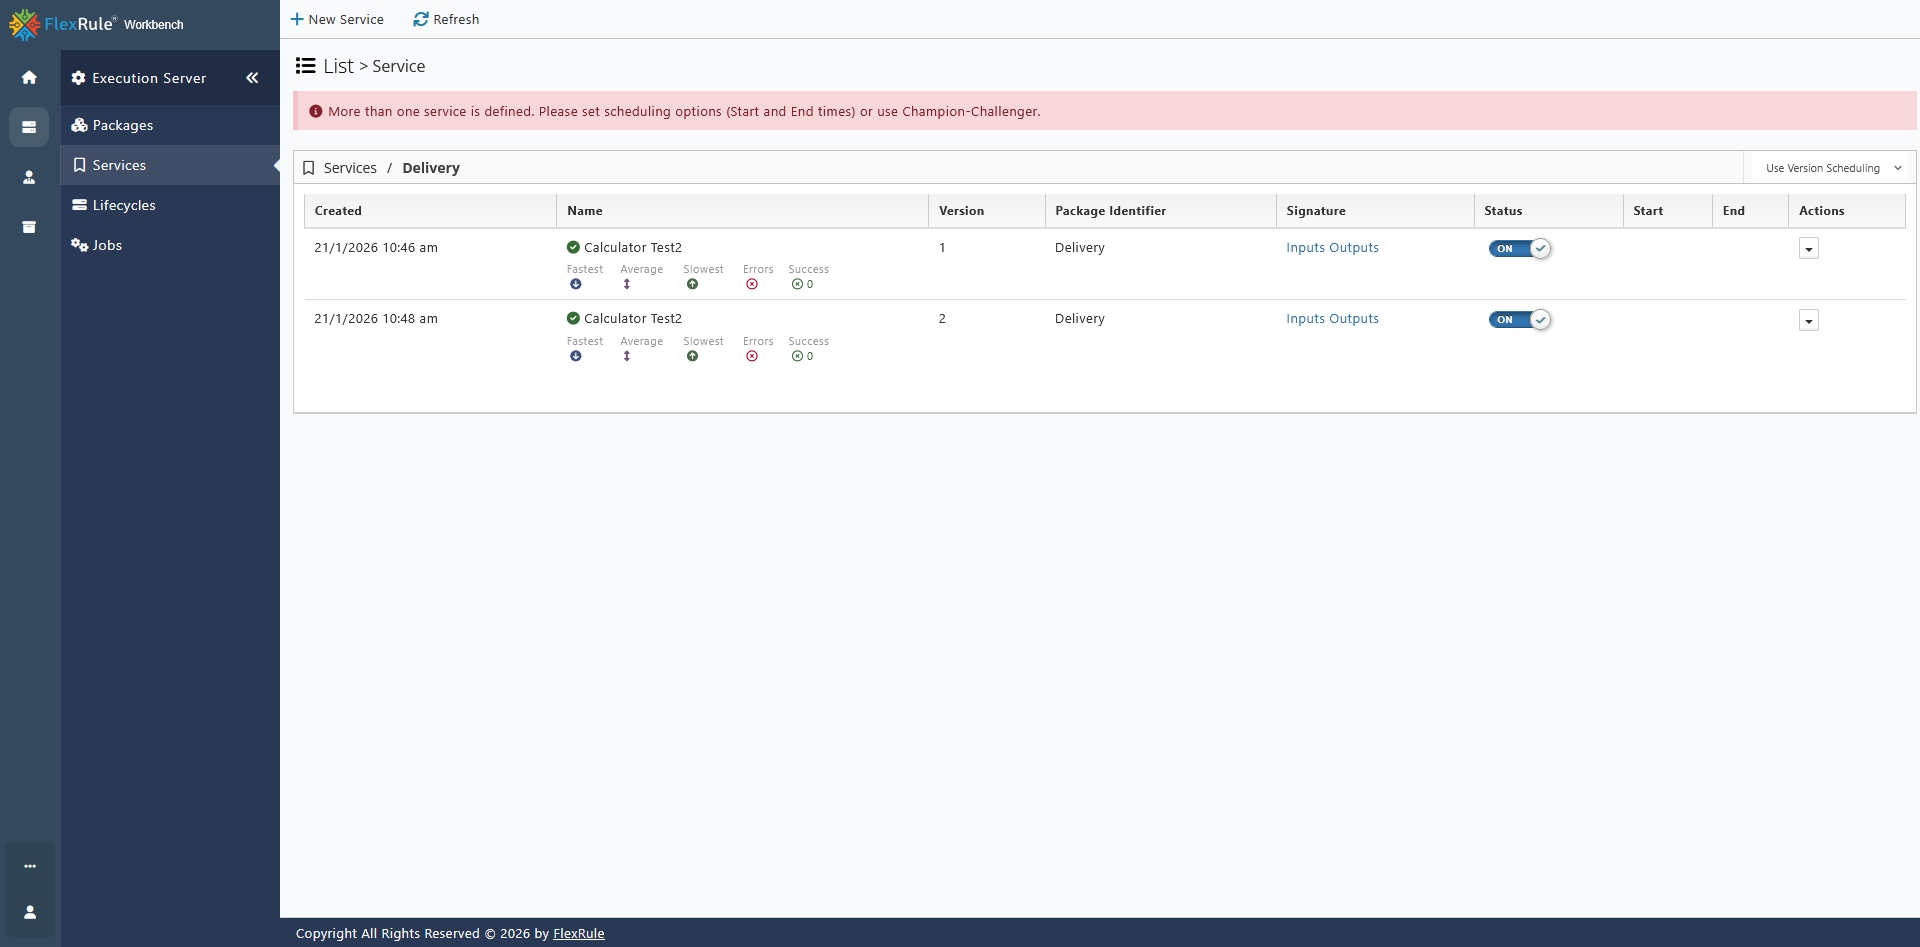
Task: Click the New Service button
Action: click(x=337, y=19)
